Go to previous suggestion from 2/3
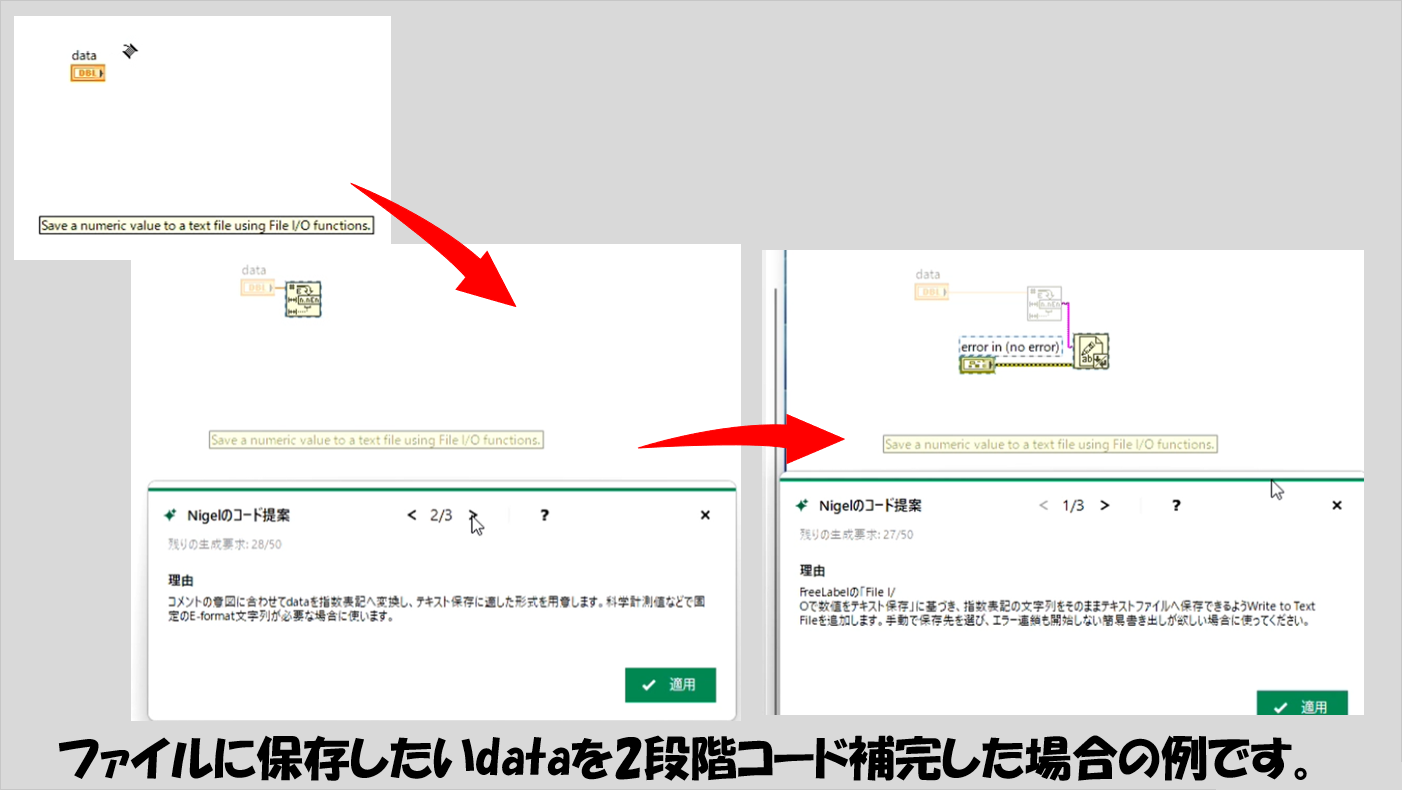Viewport: 1402px width, 790px height. point(412,515)
